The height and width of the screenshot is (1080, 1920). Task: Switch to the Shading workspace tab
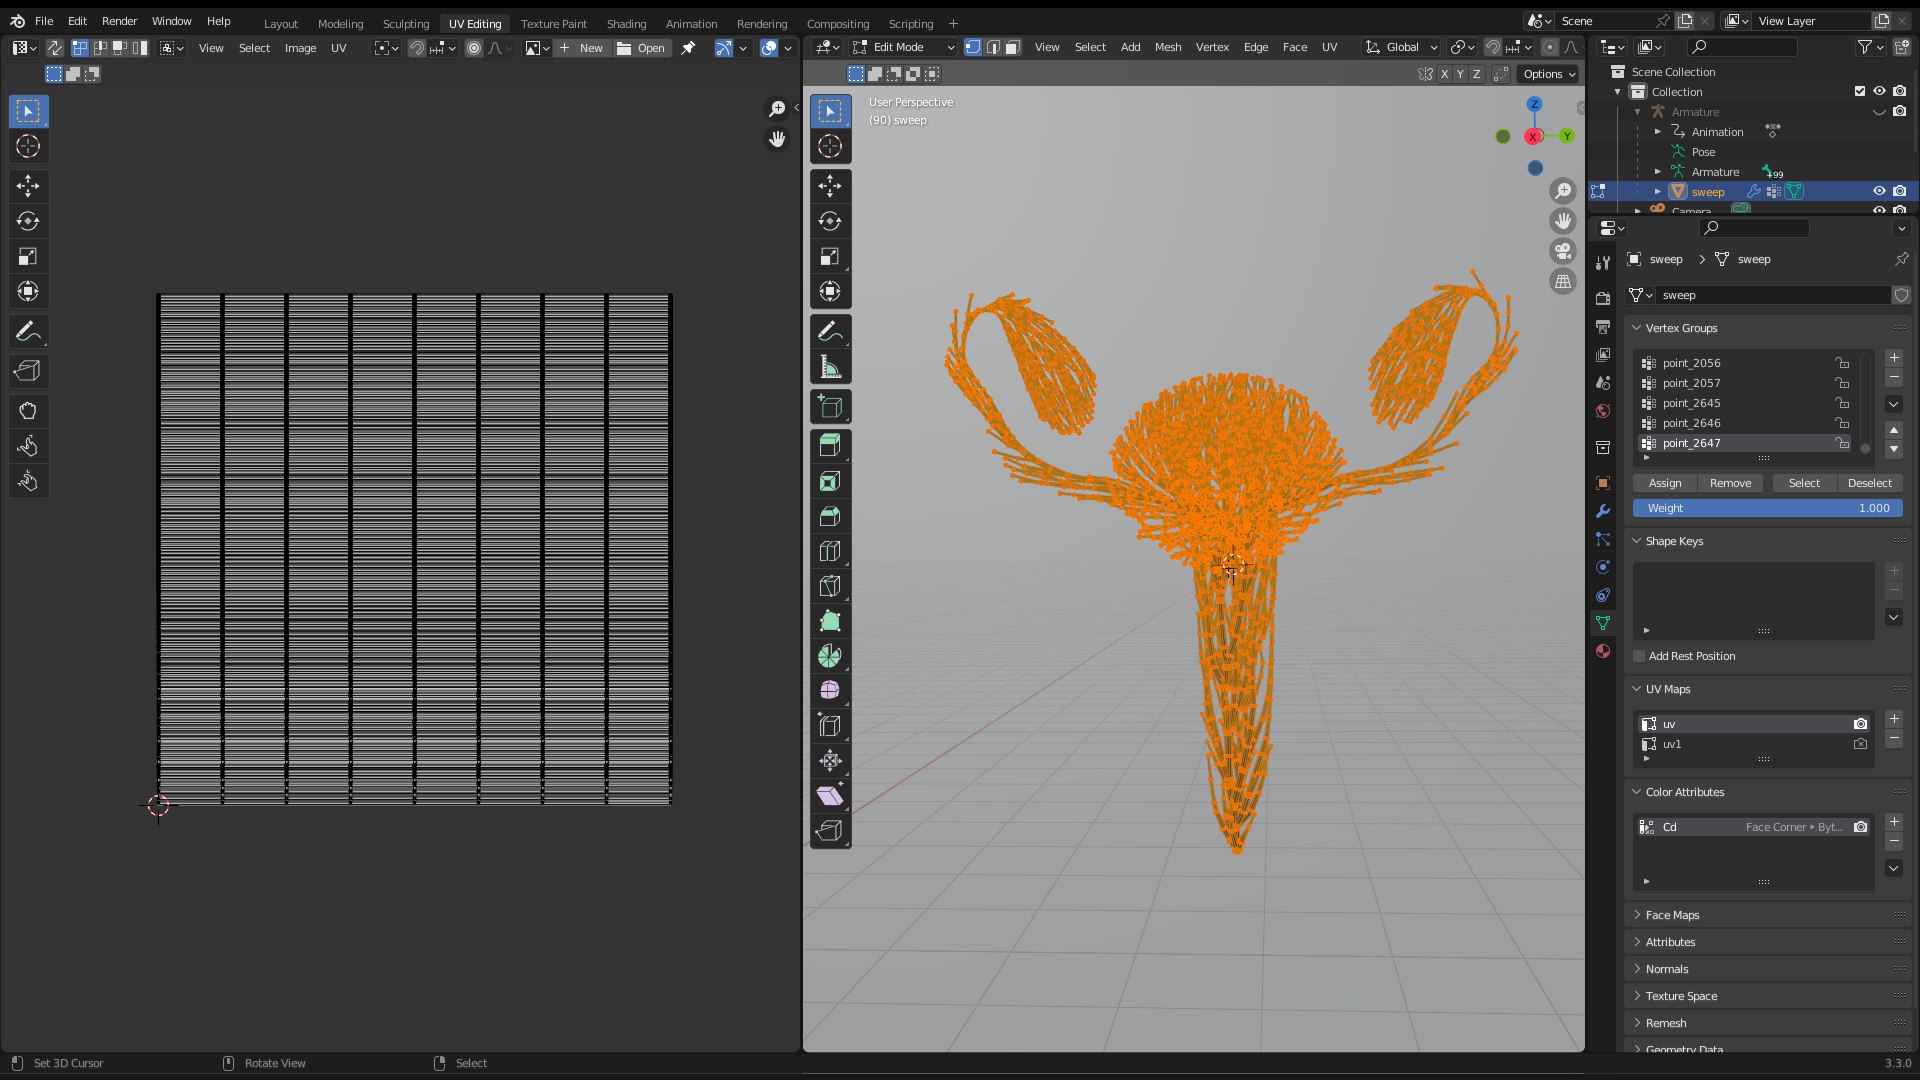(x=626, y=23)
